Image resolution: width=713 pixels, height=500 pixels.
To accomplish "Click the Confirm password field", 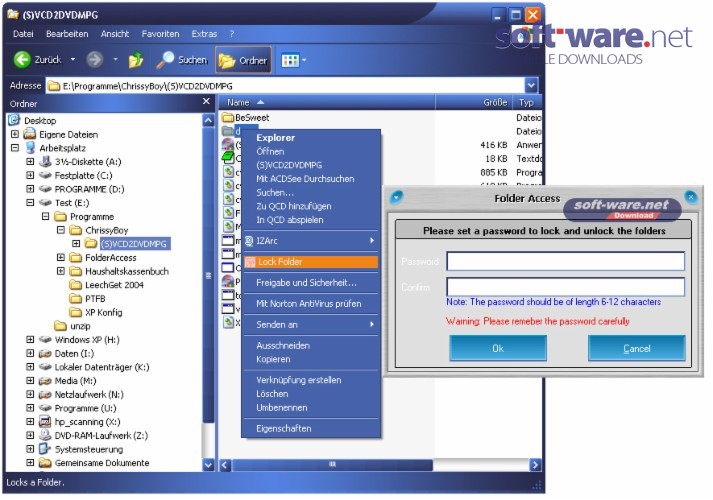I will [565, 287].
